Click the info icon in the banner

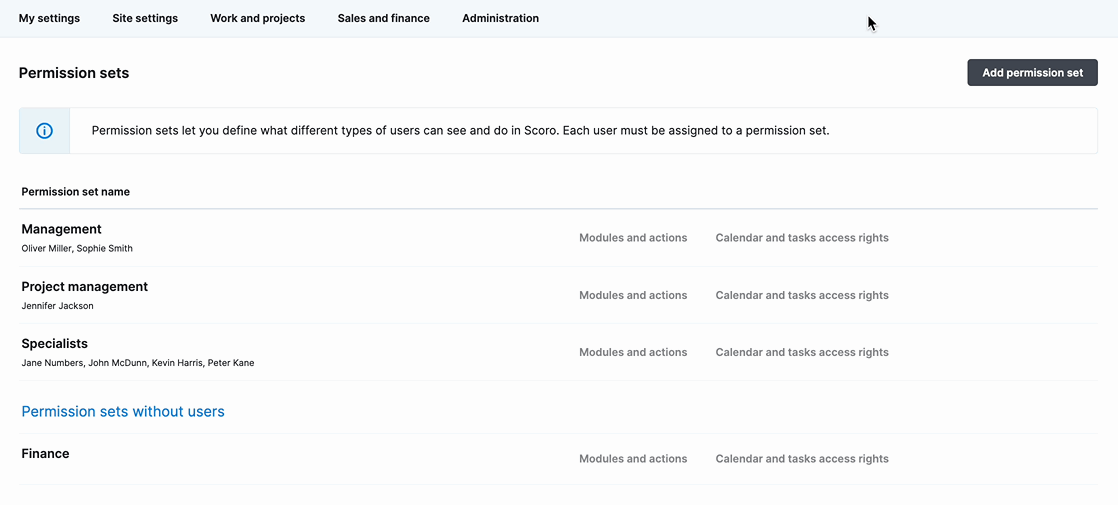pos(44,131)
